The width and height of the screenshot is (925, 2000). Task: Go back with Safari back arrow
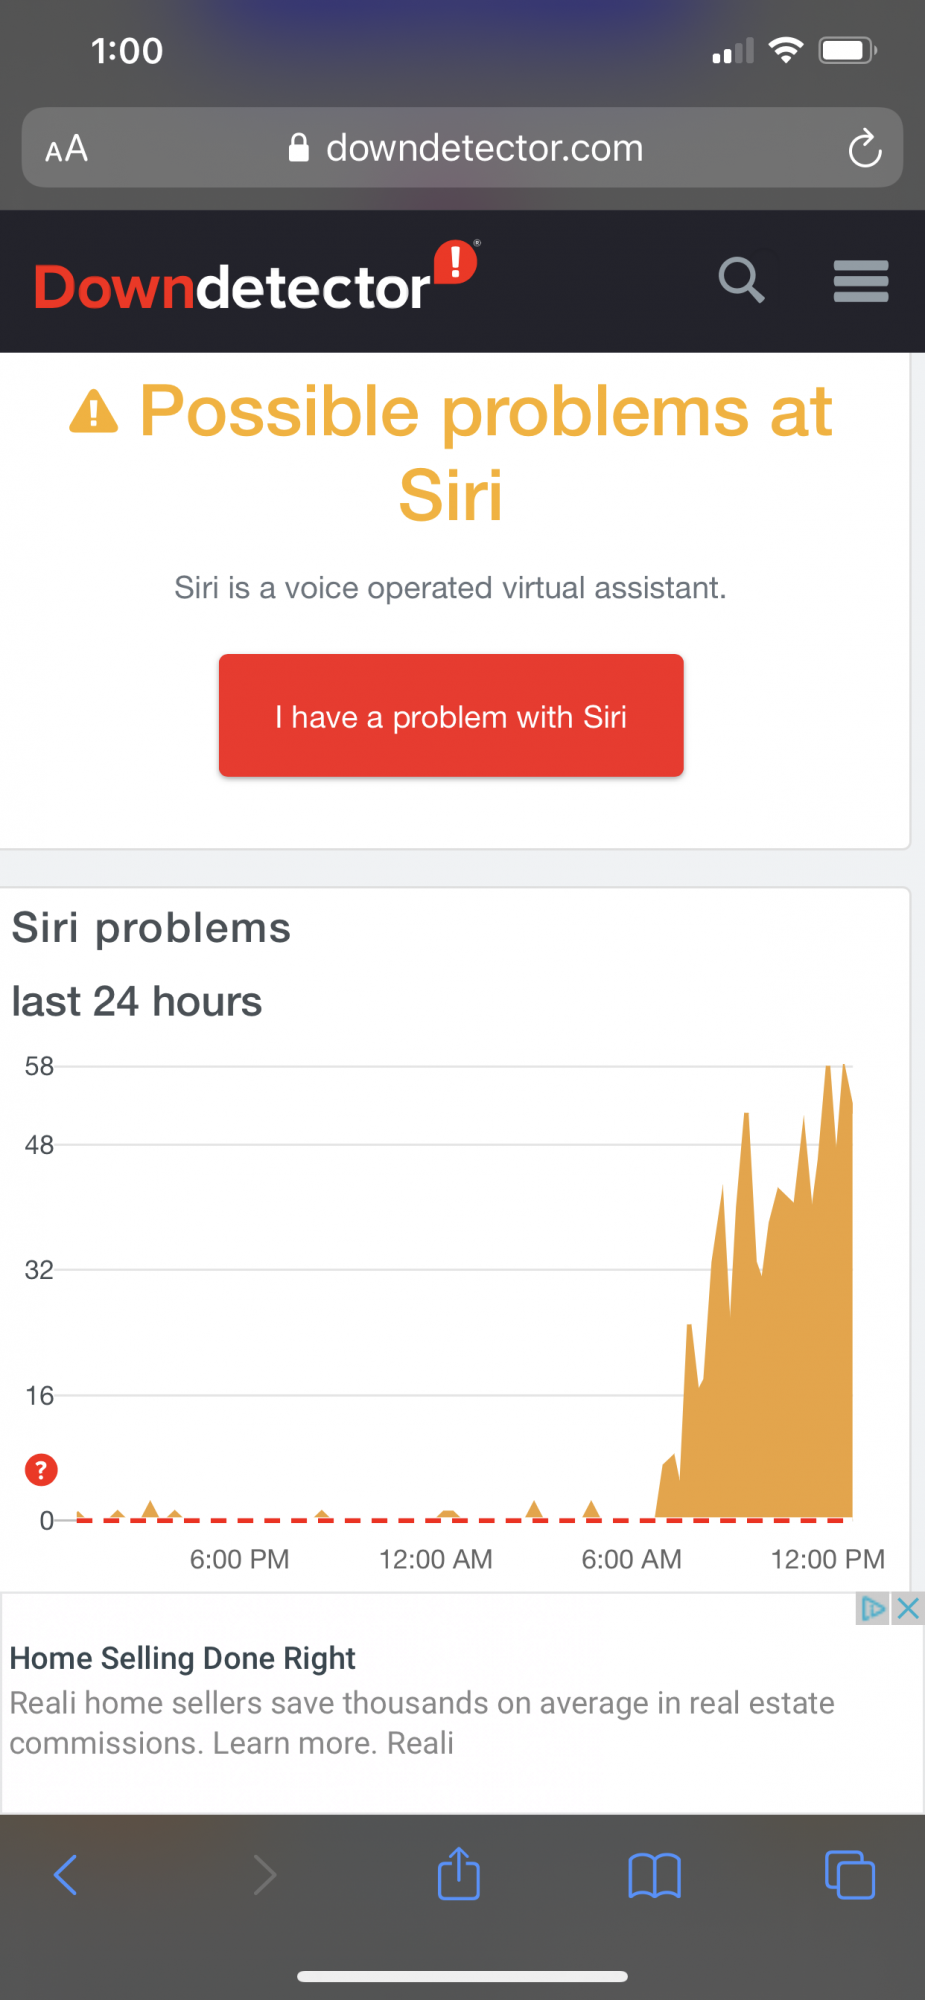point(66,1875)
